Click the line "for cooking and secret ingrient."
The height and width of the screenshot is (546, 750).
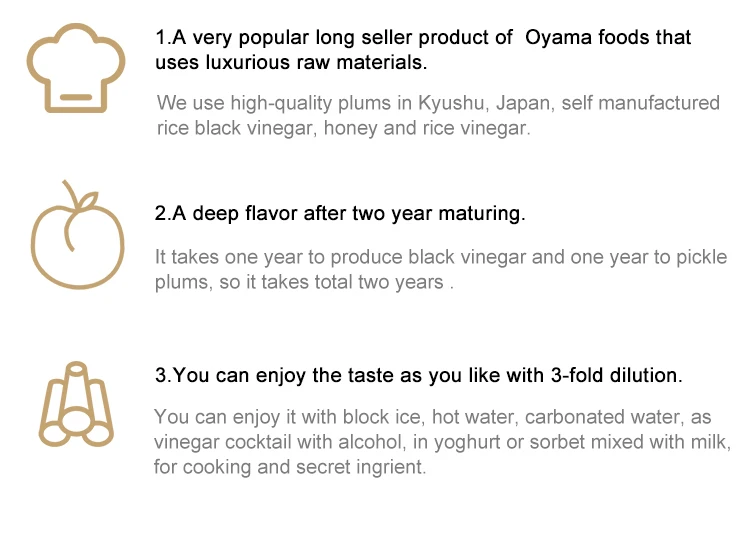(290, 467)
